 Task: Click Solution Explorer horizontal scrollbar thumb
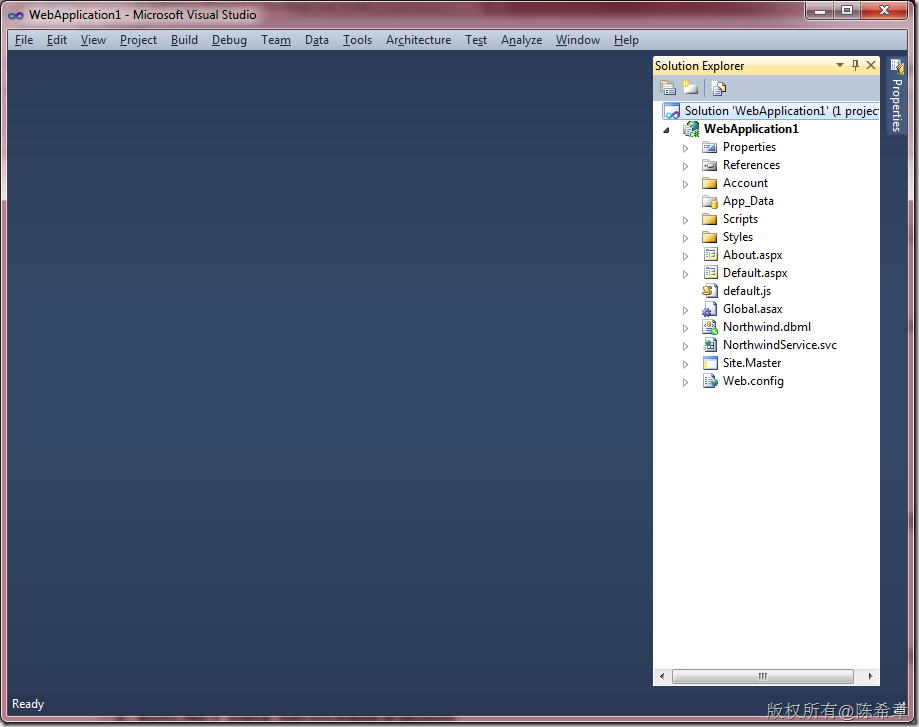coord(763,676)
